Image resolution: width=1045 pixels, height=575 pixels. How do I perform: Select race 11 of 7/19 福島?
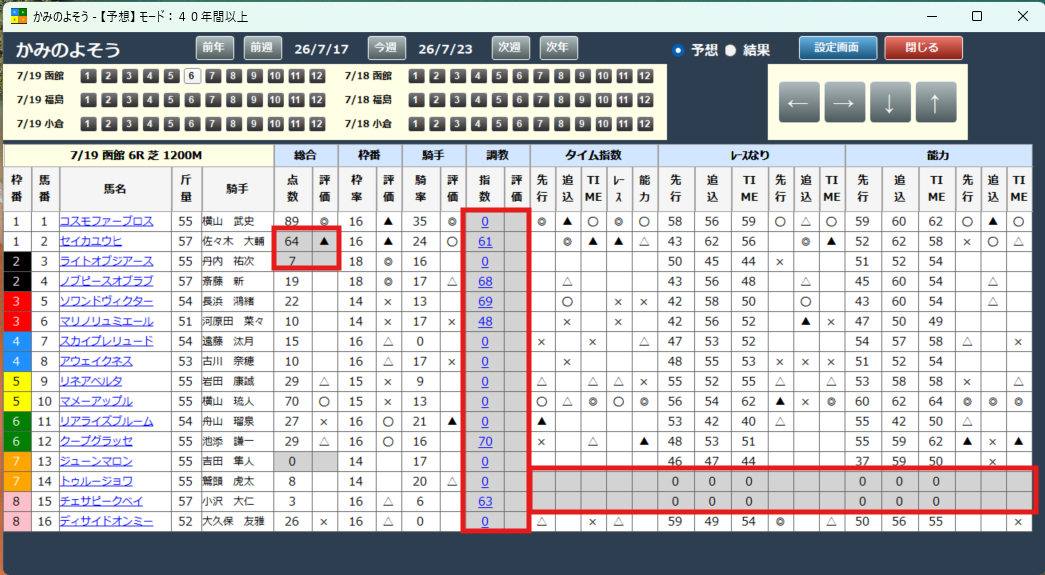coord(296,100)
